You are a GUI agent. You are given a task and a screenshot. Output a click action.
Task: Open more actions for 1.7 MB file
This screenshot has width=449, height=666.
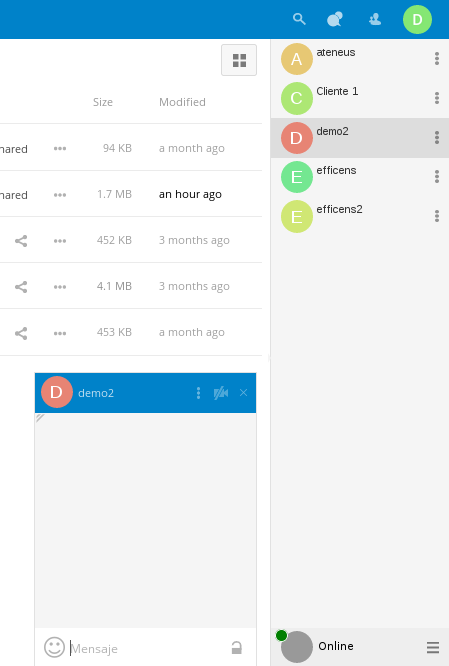(60, 195)
